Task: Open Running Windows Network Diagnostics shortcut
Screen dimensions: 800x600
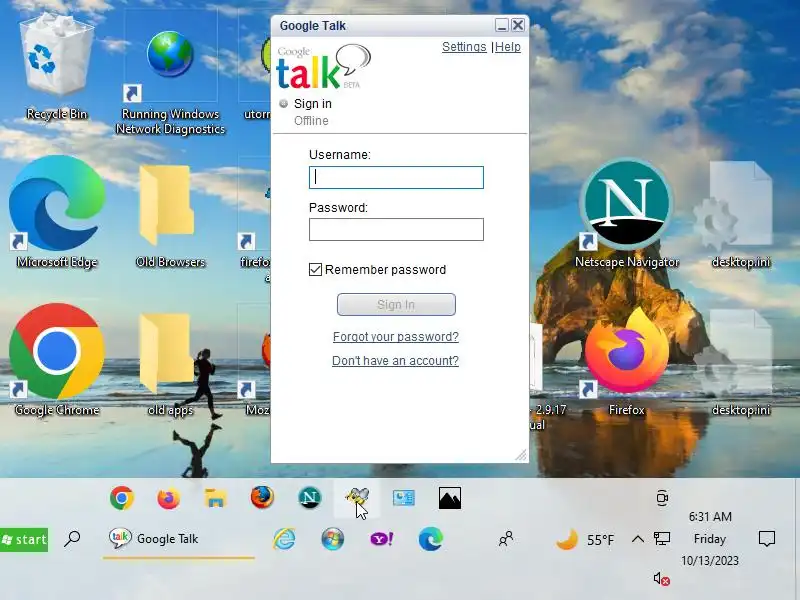Action: [x=170, y=77]
